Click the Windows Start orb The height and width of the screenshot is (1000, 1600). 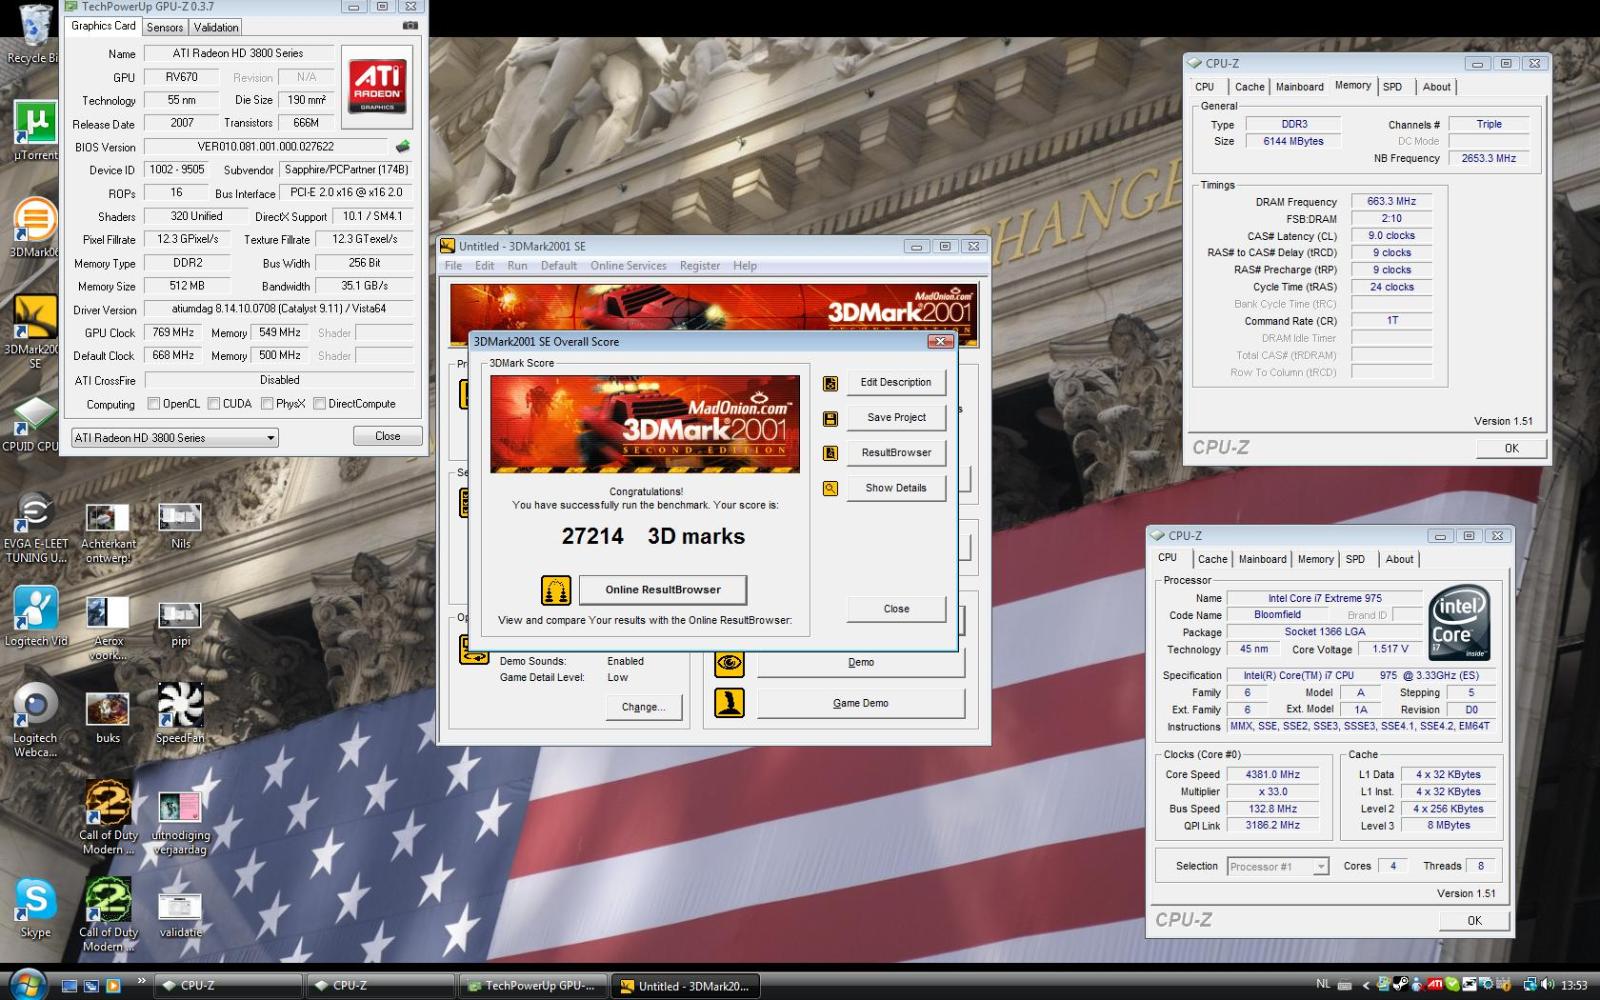pyautogui.click(x=28, y=984)
